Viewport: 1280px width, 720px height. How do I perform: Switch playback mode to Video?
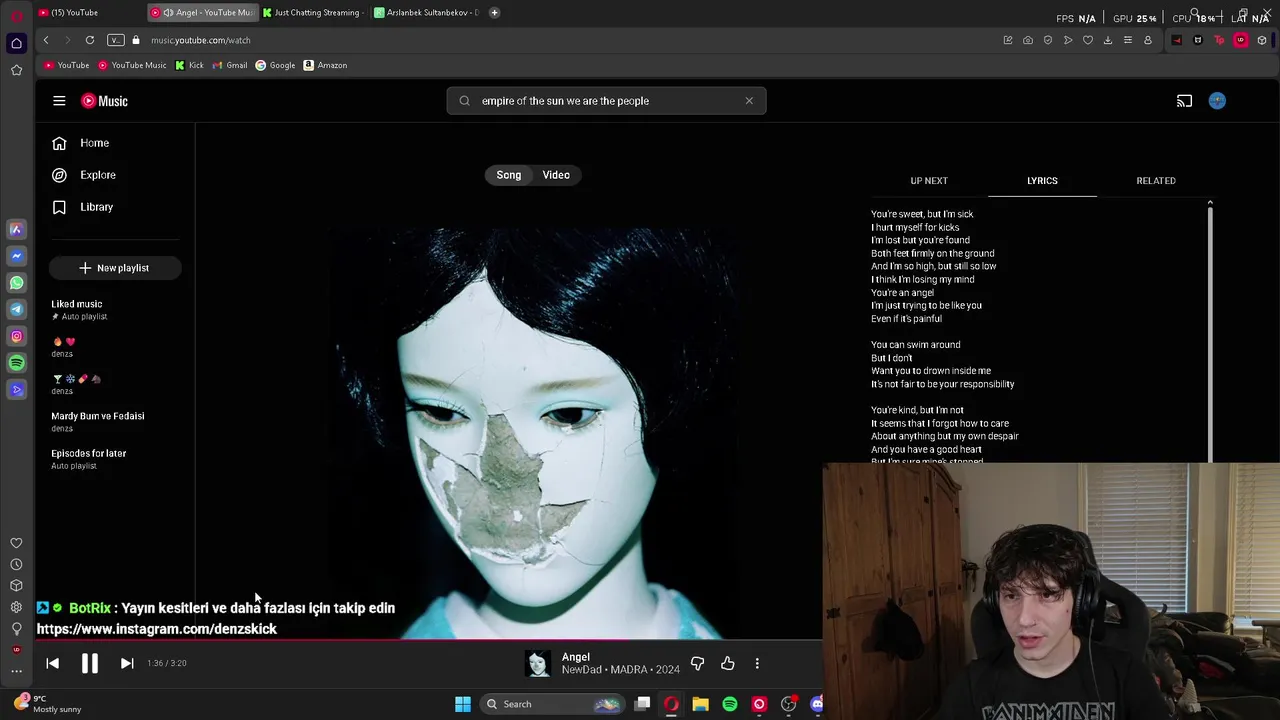(x=556, y=175)
